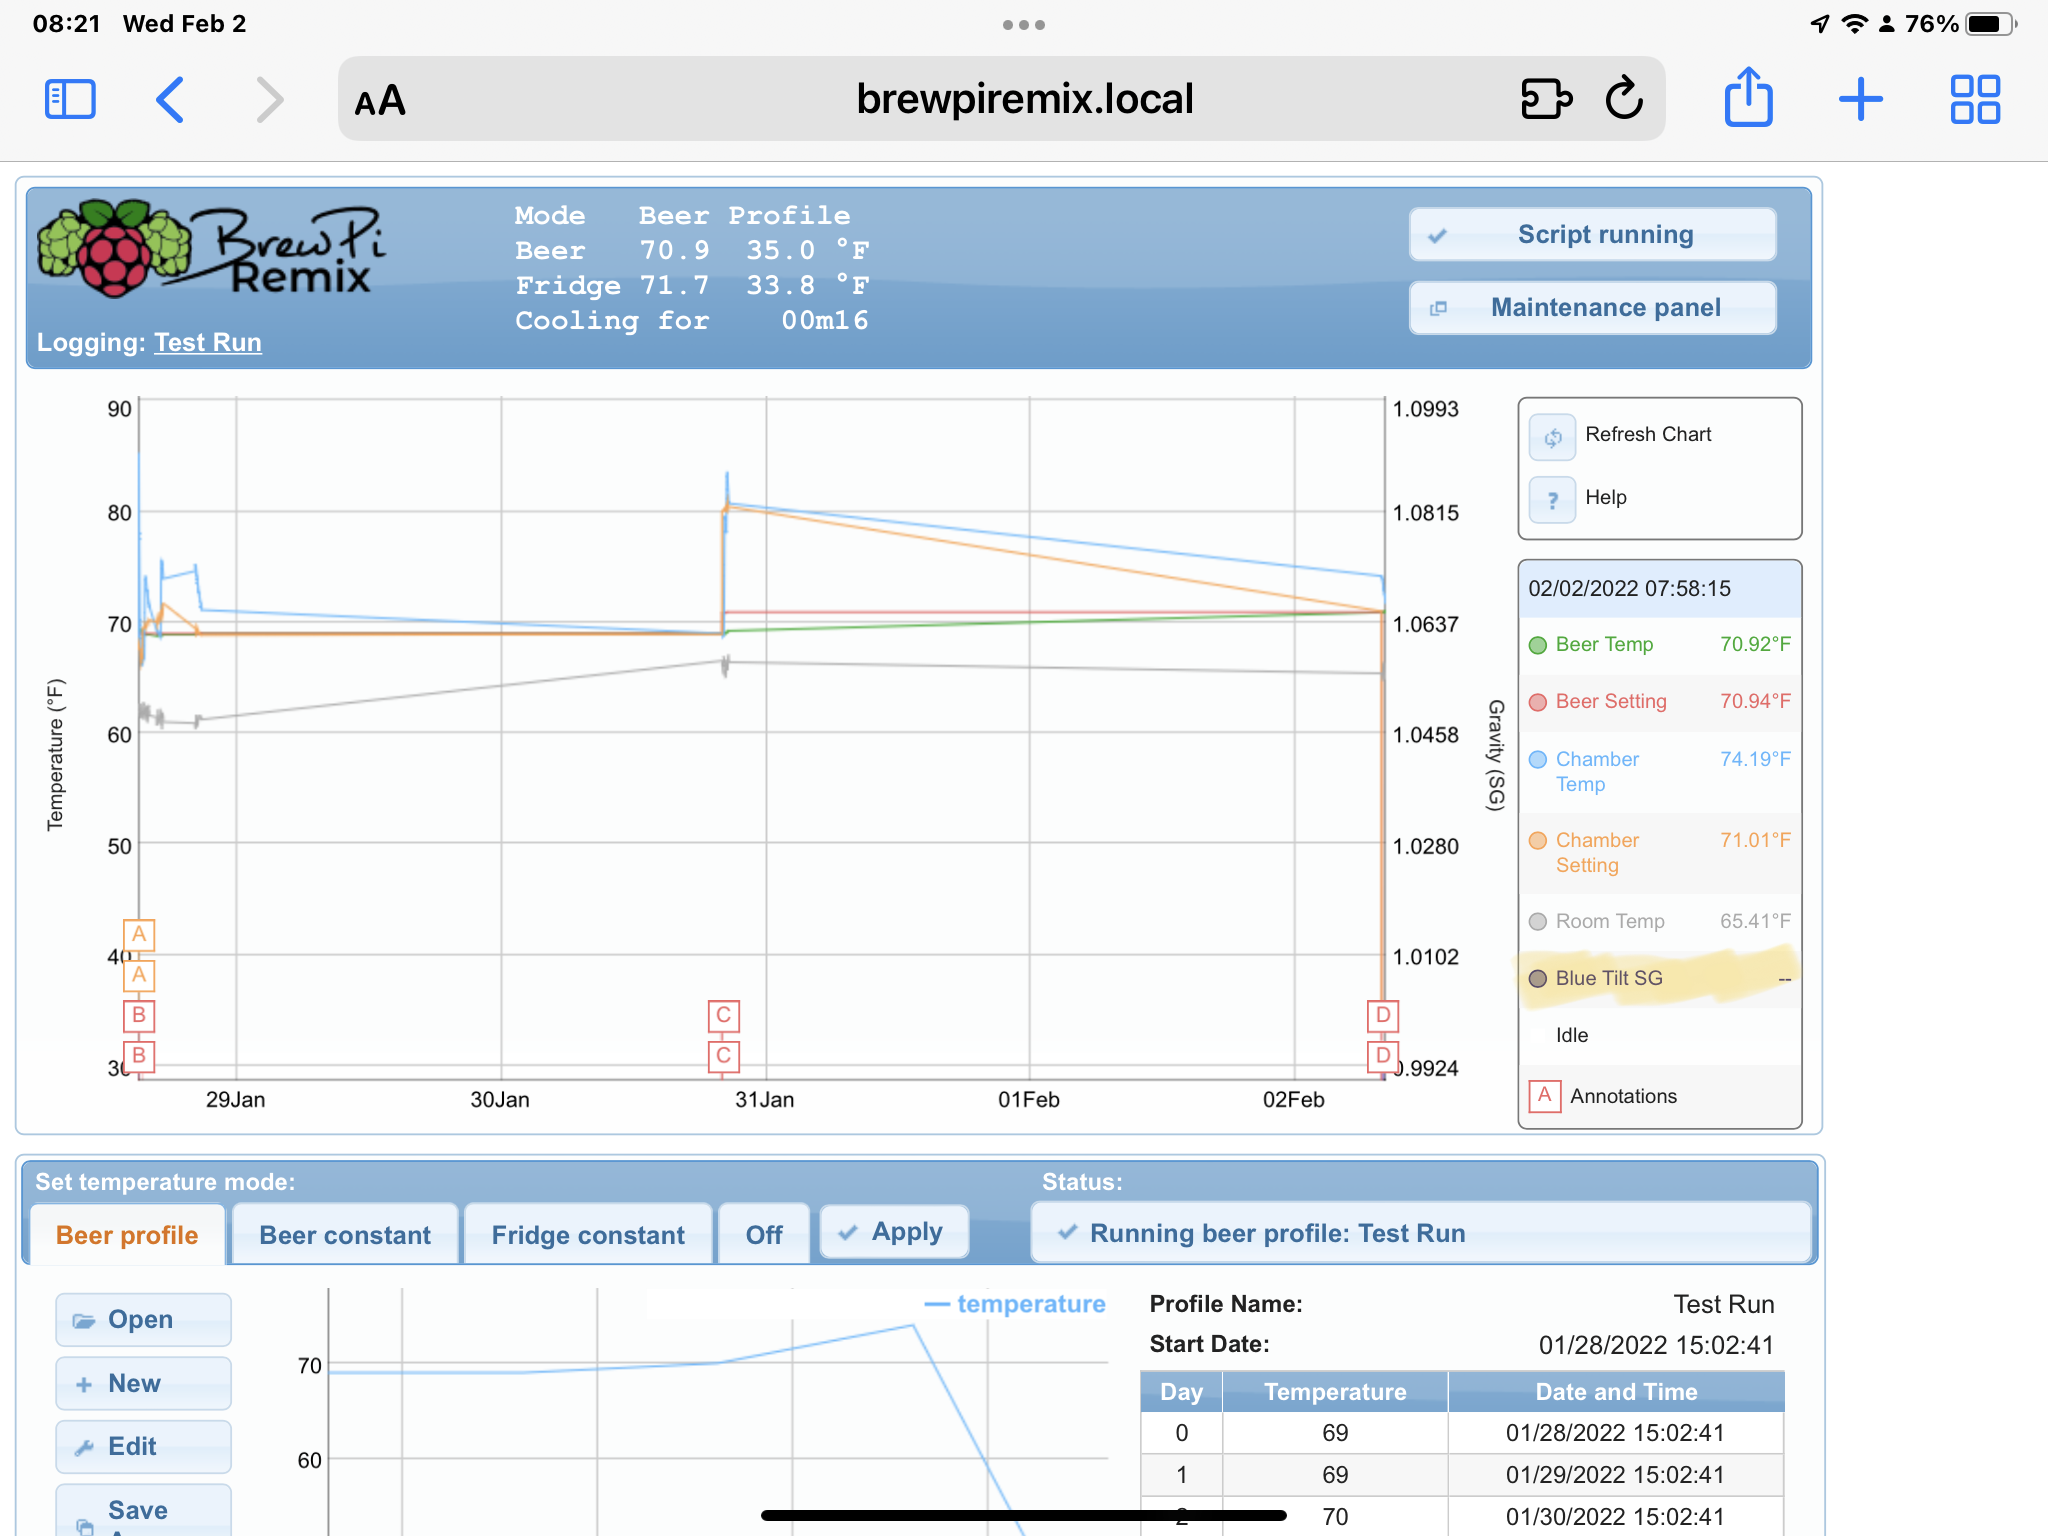Click the Refresh Chart icon
Image resolution: width=2048 pixels, height=1536 pixels.
tap(1553, 437)
